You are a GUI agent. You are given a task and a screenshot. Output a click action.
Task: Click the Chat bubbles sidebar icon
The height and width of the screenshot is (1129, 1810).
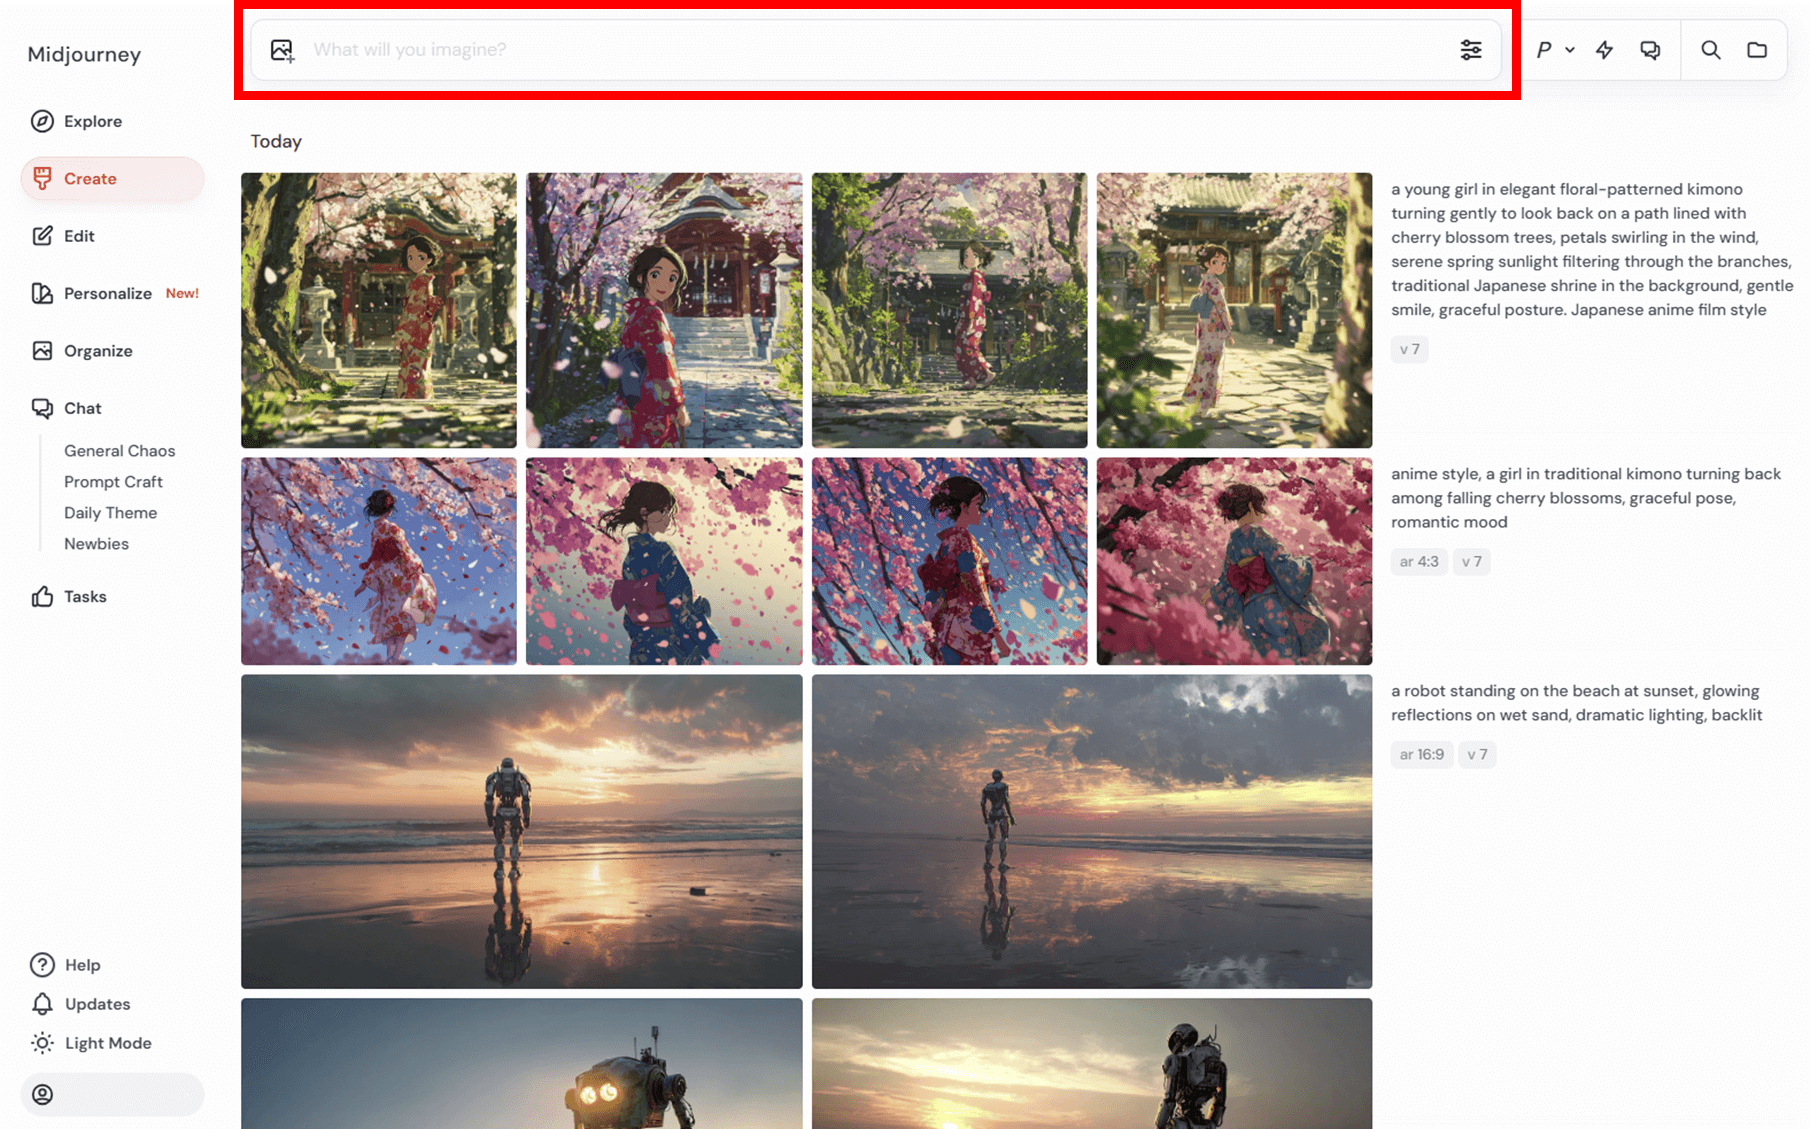tap(42, 408)
